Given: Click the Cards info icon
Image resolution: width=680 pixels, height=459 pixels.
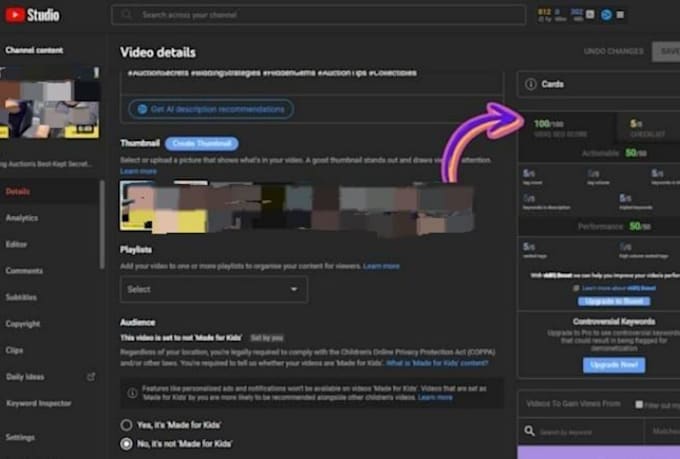Looking at the screenshot, I should [x=530, y=84].
